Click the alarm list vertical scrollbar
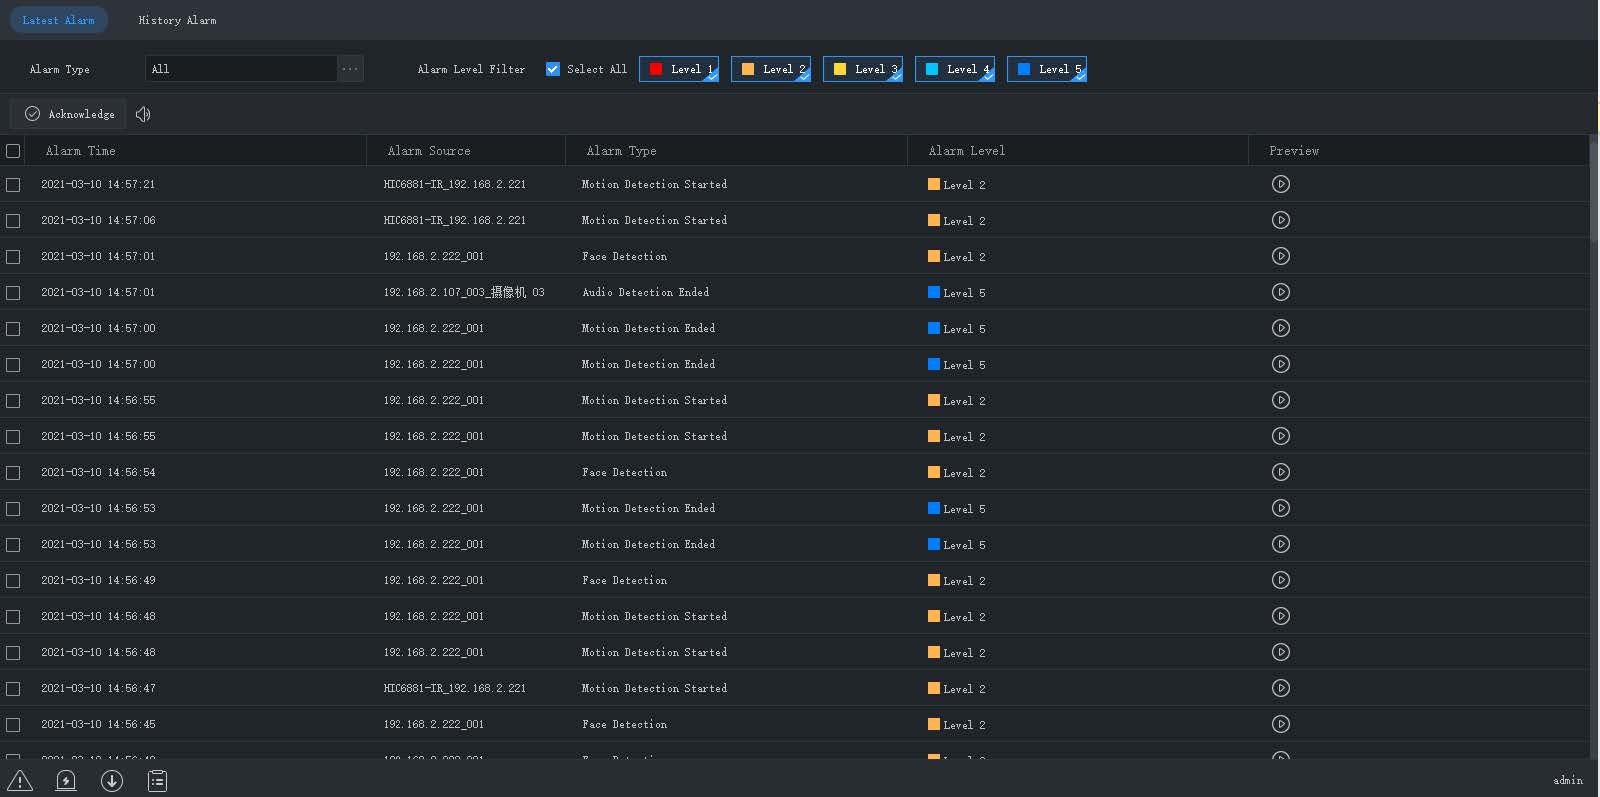The image size is (1600, 797). click(x=1594, y=190)
